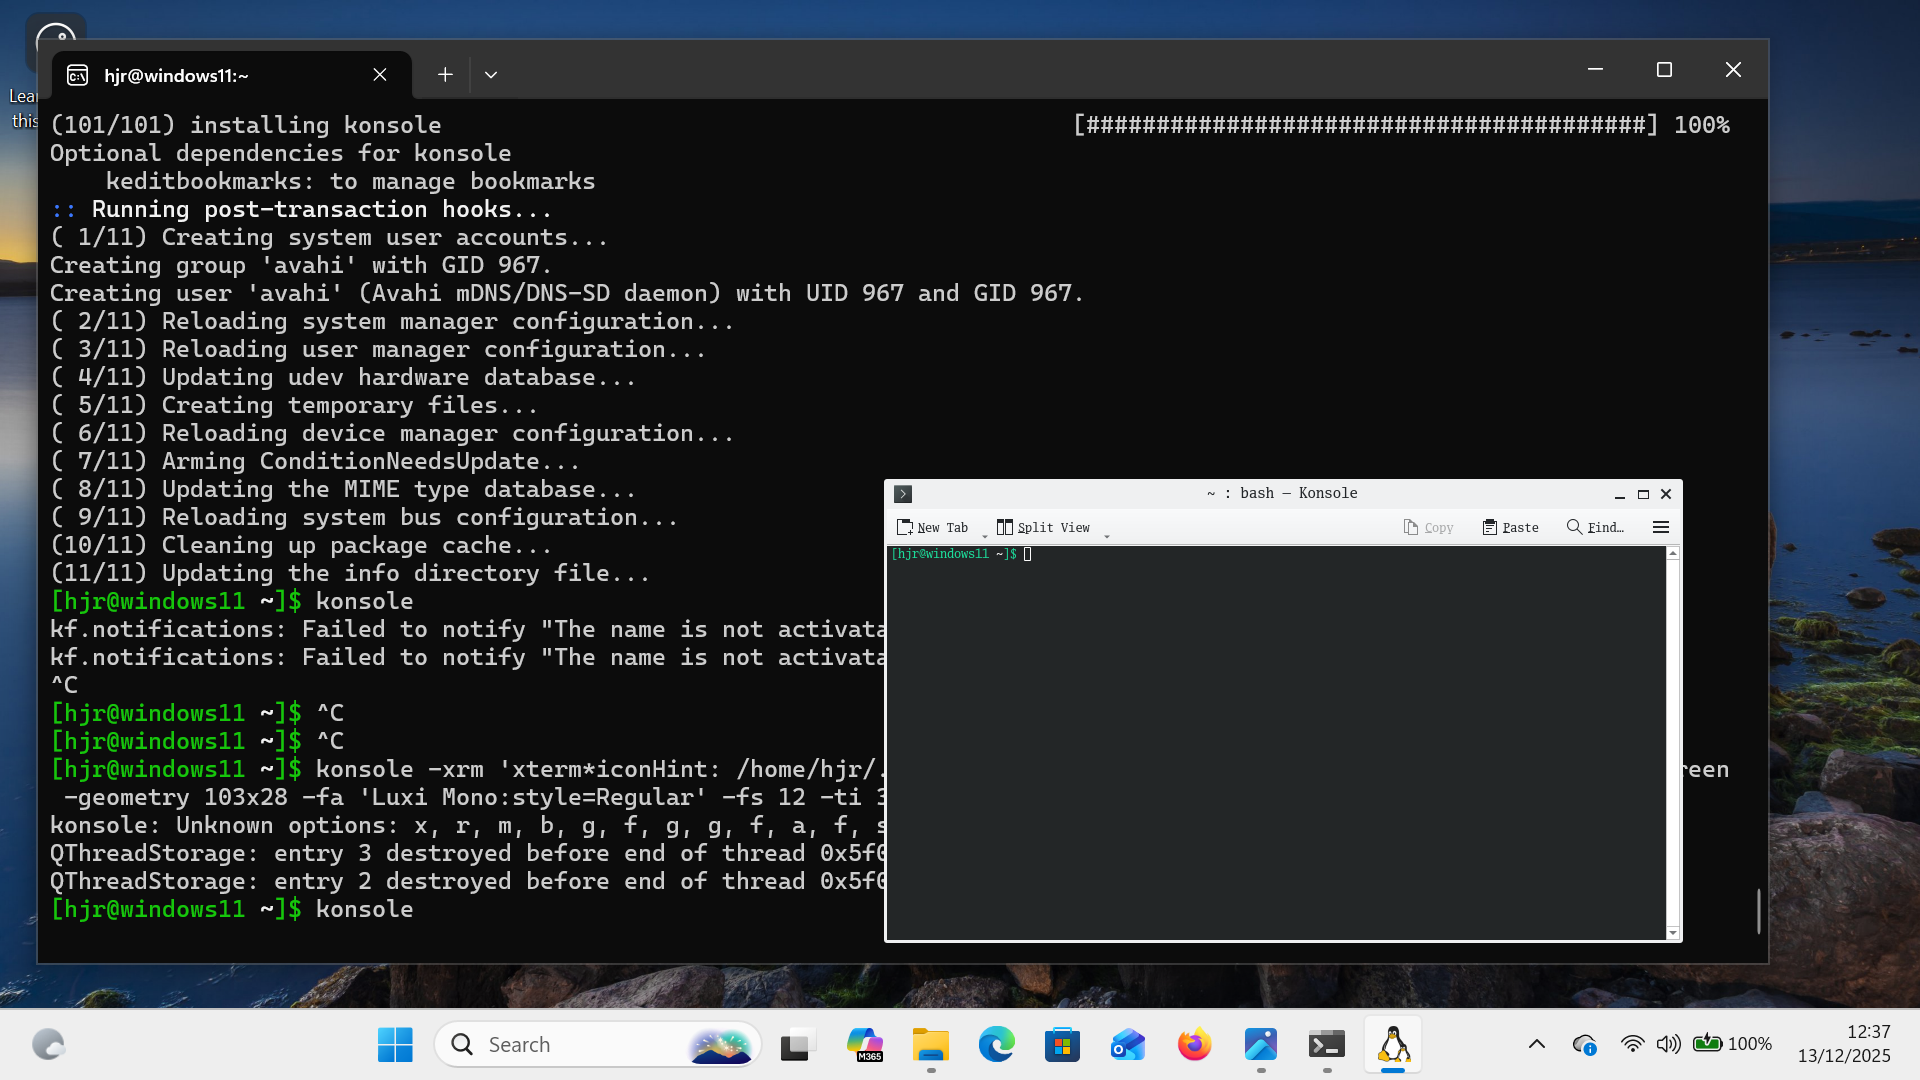Screen dimensions: 1920x1080
Task: Open Microsoft Edge from the taskbar
Action: pyautogui.click(x=996, y=1044)
